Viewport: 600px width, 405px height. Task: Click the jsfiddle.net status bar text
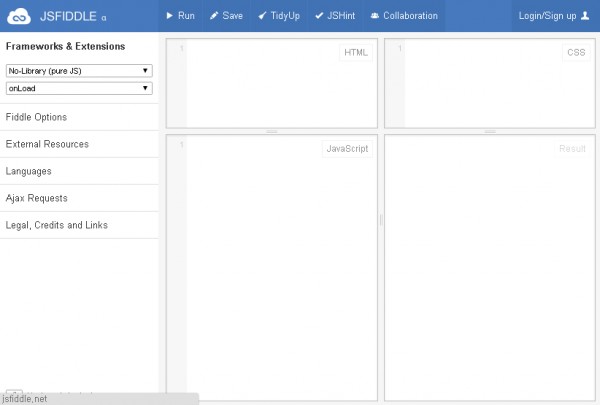[24, 399]
